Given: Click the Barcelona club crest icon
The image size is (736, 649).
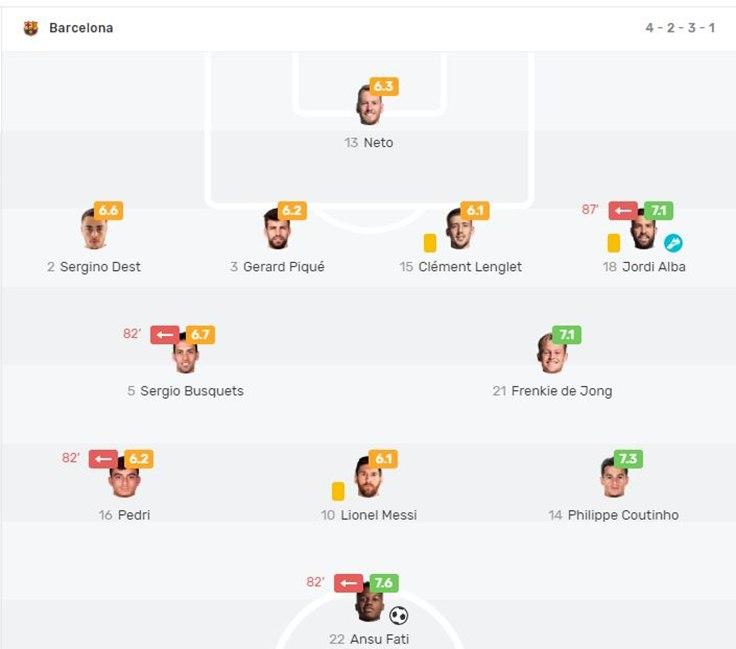Looking at the screenshot, I should (x=31, y=28).
